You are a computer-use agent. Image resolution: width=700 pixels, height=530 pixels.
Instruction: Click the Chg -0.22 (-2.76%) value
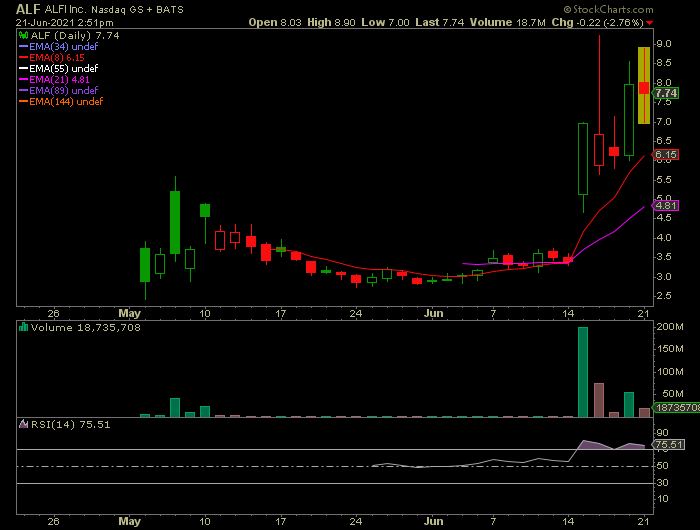coord(597,22)
